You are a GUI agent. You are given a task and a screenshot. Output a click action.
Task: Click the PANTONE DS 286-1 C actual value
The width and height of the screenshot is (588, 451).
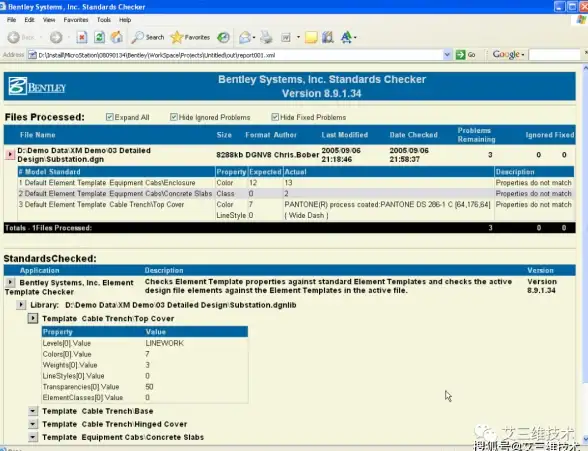click(x=387, y=204)
